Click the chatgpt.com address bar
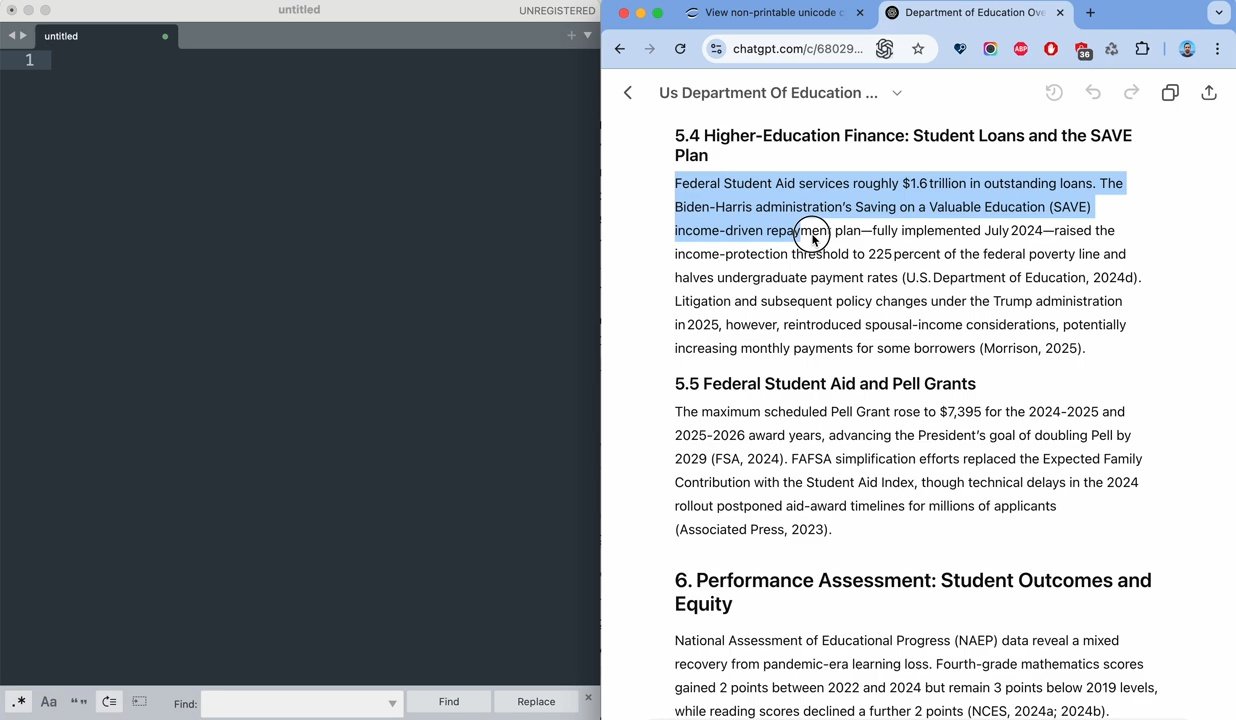 797,49
